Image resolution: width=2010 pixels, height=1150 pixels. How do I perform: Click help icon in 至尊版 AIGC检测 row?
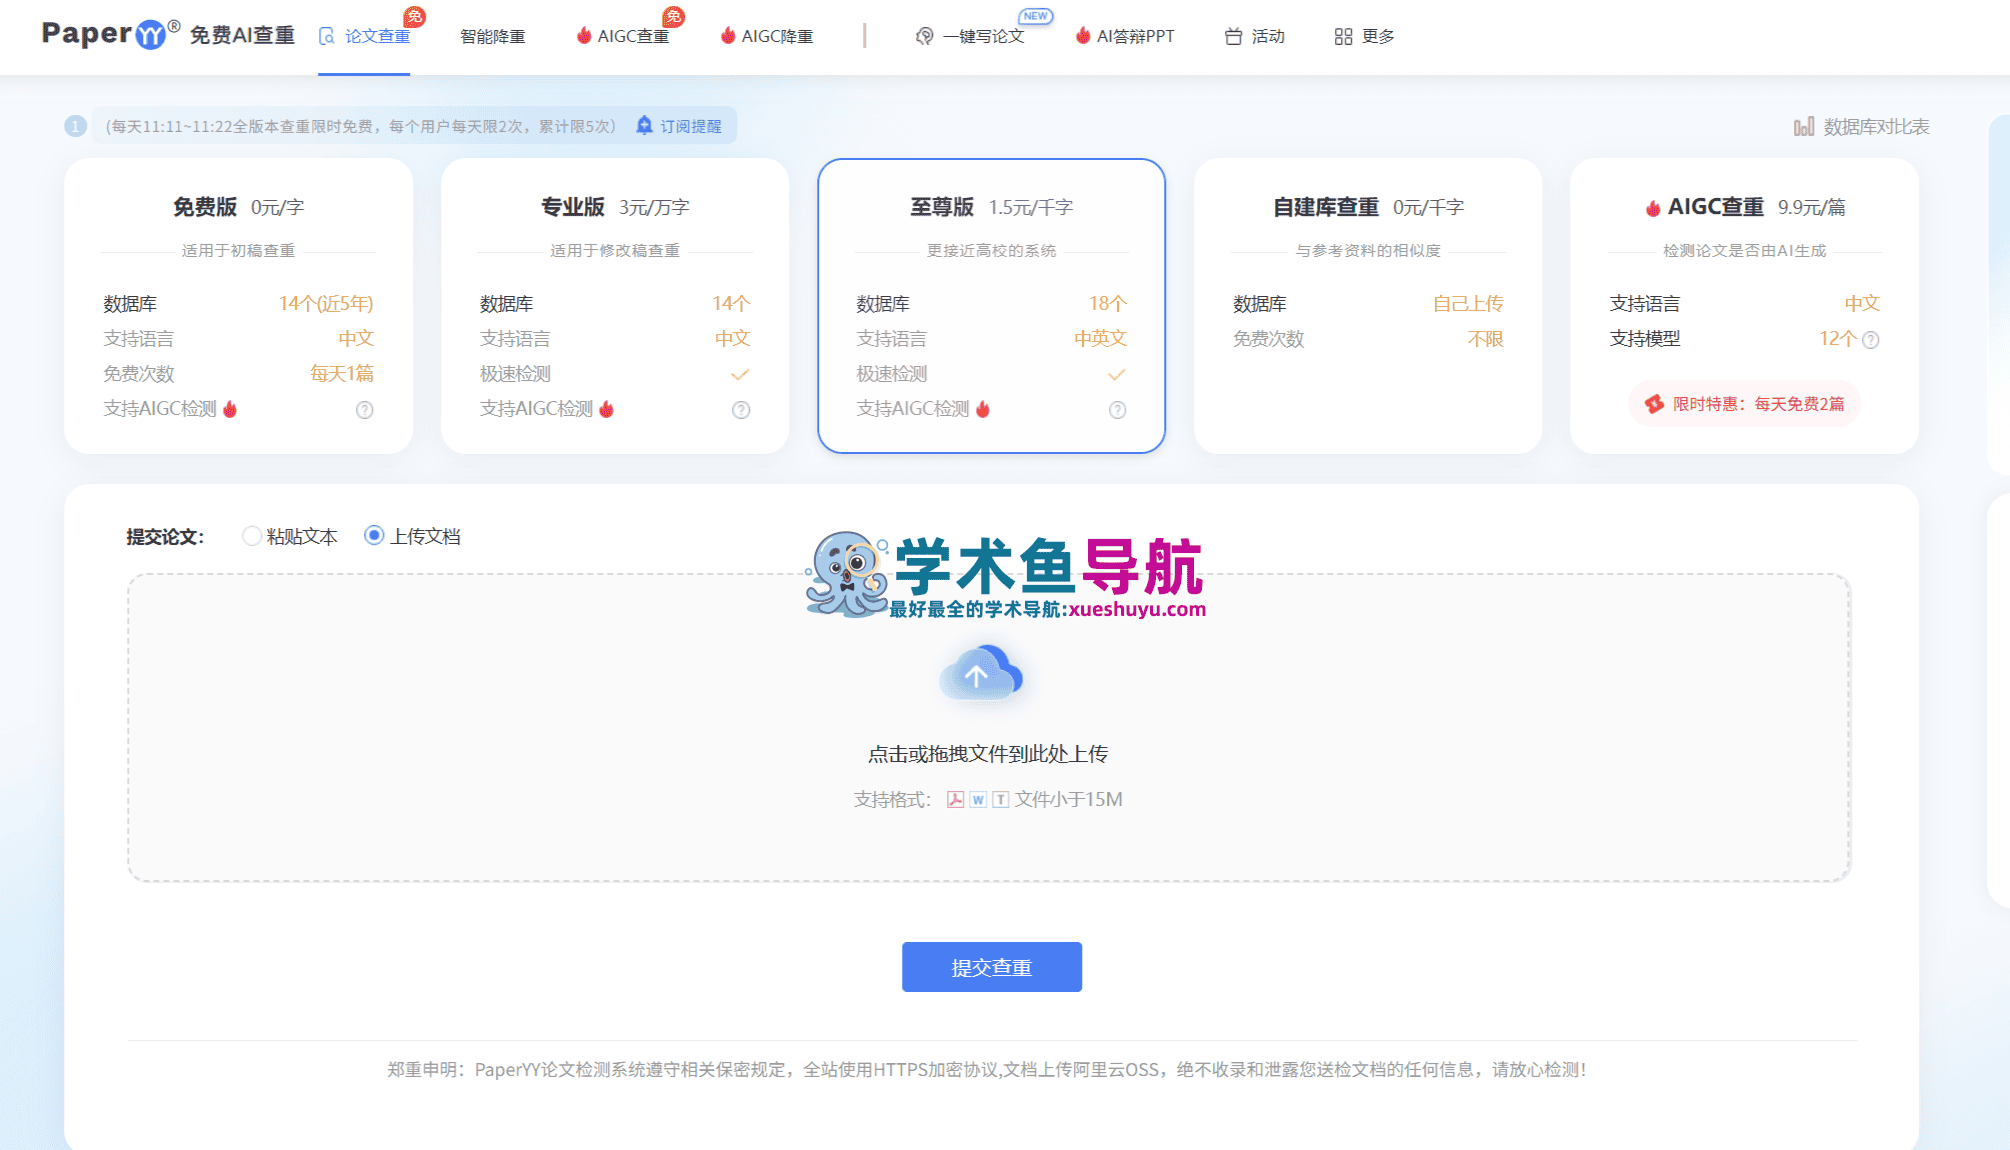[1118, 410]
